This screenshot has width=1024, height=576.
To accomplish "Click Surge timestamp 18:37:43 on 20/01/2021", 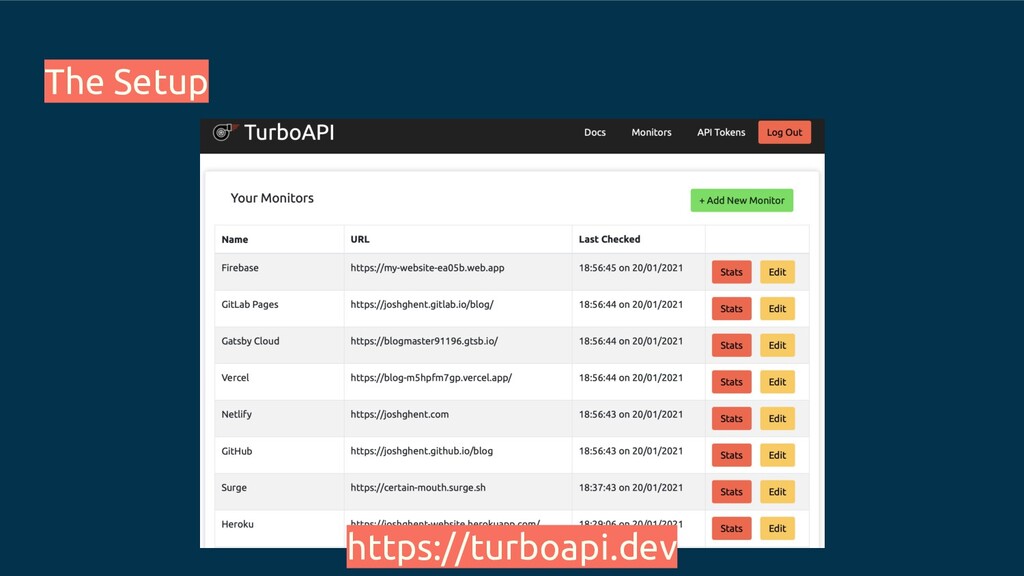I will click(x=631, y=487).
